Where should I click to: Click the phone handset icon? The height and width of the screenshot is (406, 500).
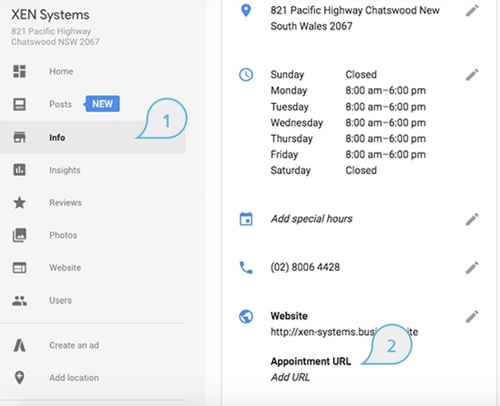[246, 268]
